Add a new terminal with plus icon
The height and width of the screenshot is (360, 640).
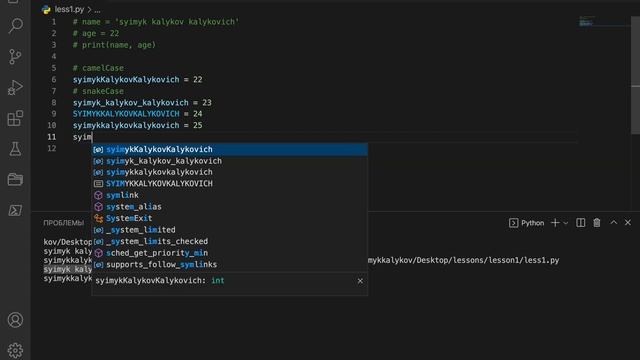tap(555, 223)
